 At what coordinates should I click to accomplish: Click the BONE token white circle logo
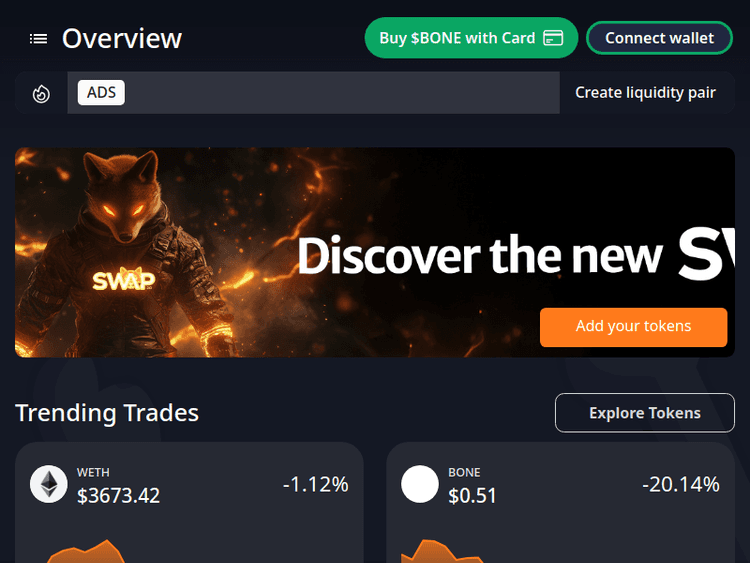[x=420, y=484]
